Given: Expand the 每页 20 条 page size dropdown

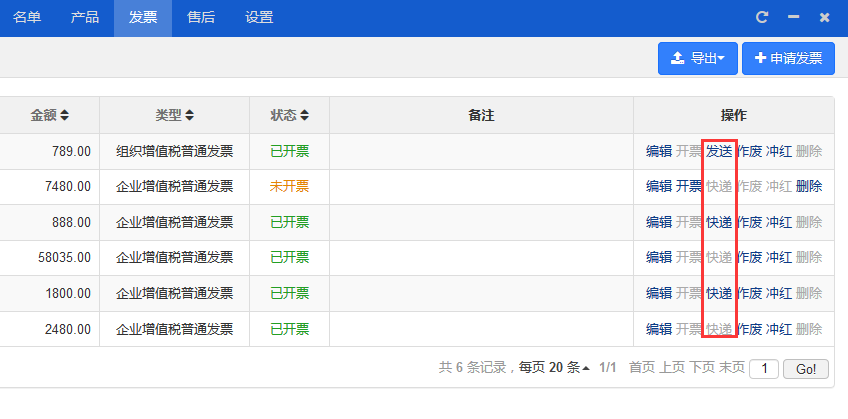Looking at the screenshot, I should (554, 368).
